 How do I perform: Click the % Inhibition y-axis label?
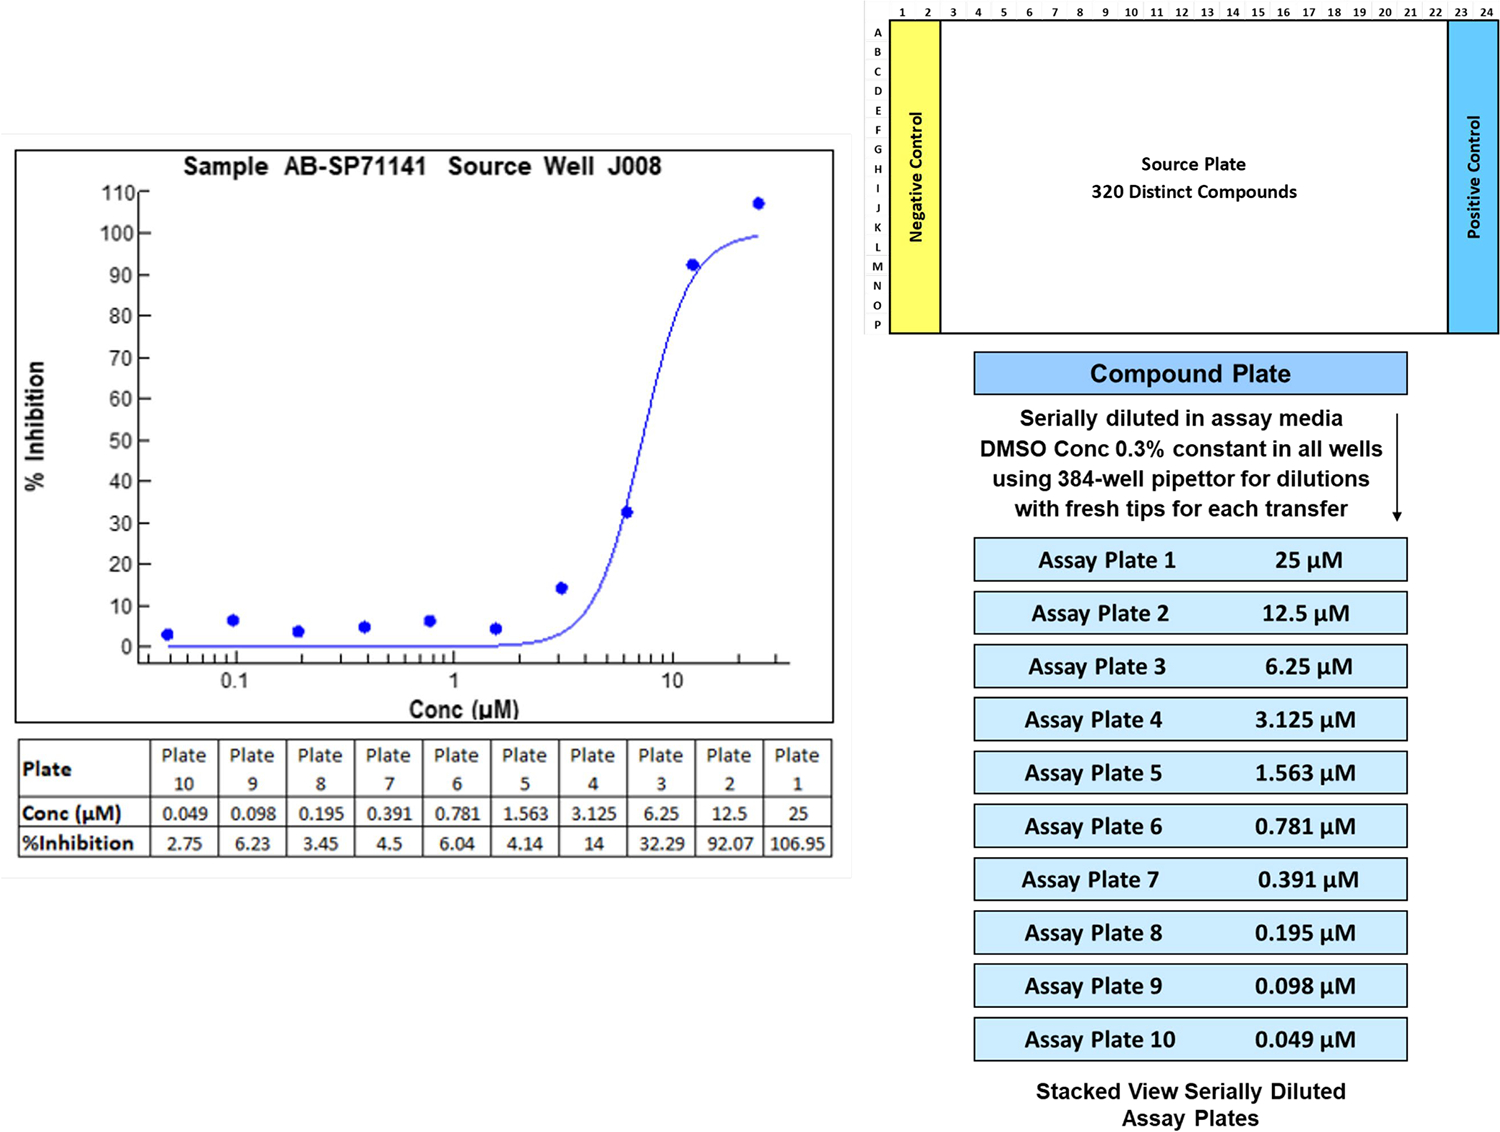(36, 426)
